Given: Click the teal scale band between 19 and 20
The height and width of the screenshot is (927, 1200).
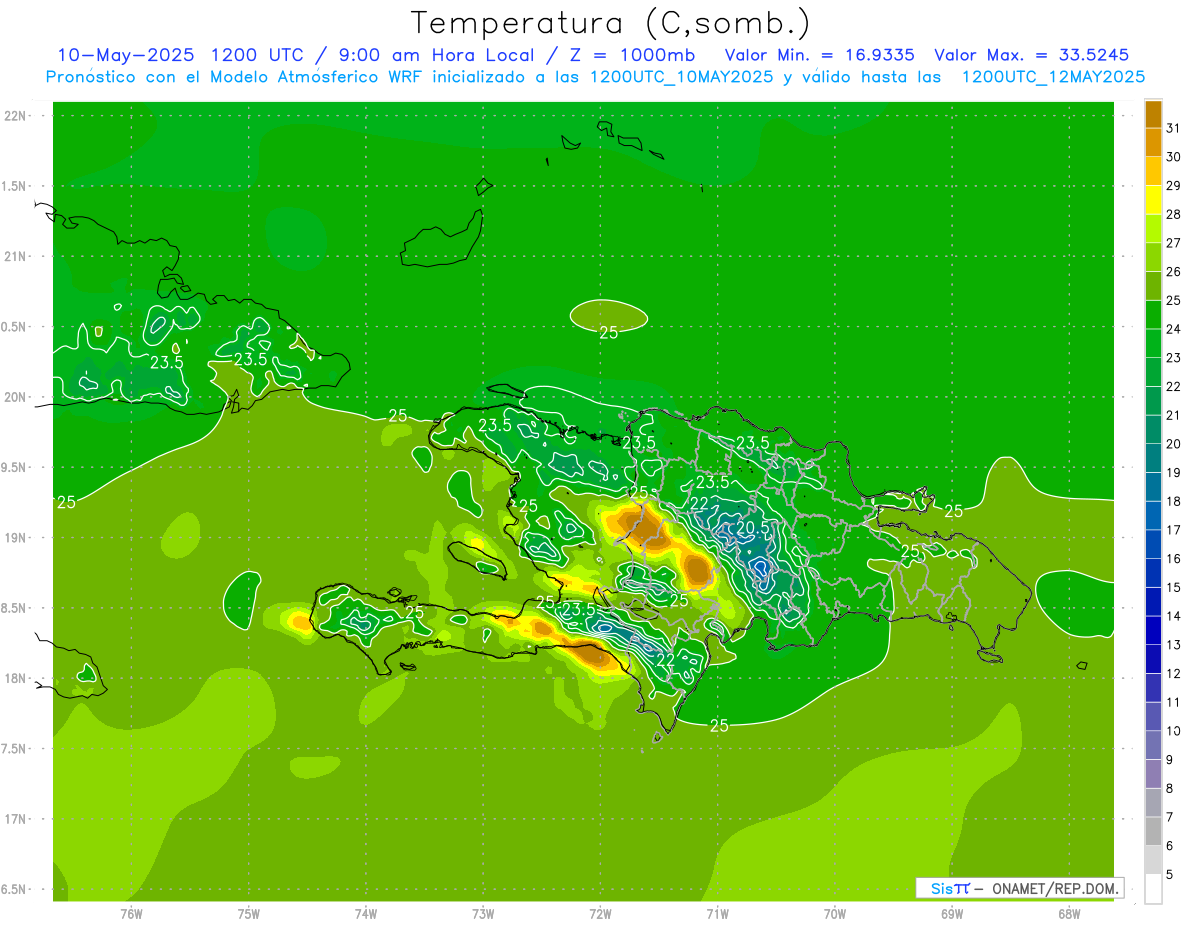Looking at the screenshot, I should [1153, 458].
